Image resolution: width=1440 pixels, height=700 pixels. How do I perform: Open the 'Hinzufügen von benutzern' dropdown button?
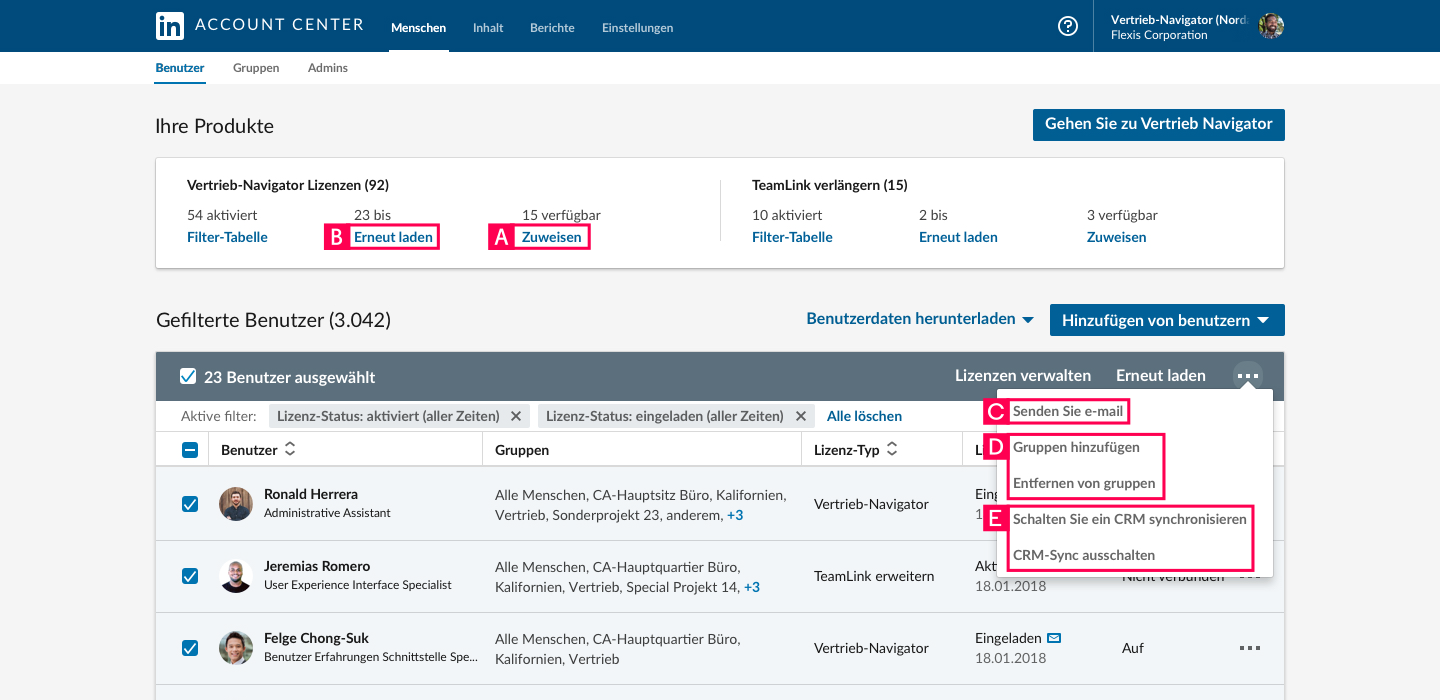pyautogui.click(x=1167, y=320)
